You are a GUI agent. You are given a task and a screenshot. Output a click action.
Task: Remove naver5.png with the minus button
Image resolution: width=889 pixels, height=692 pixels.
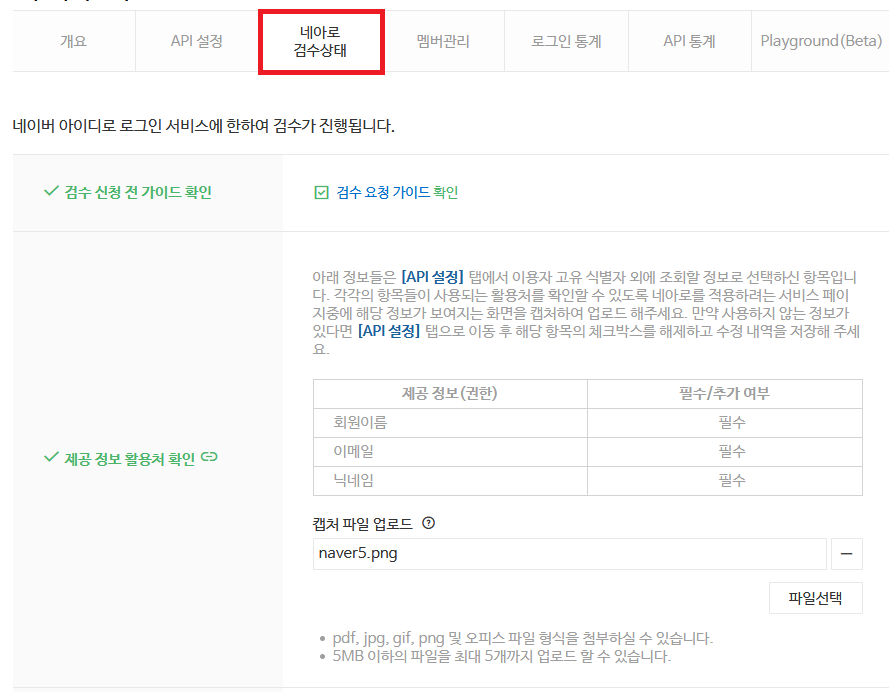846,554
